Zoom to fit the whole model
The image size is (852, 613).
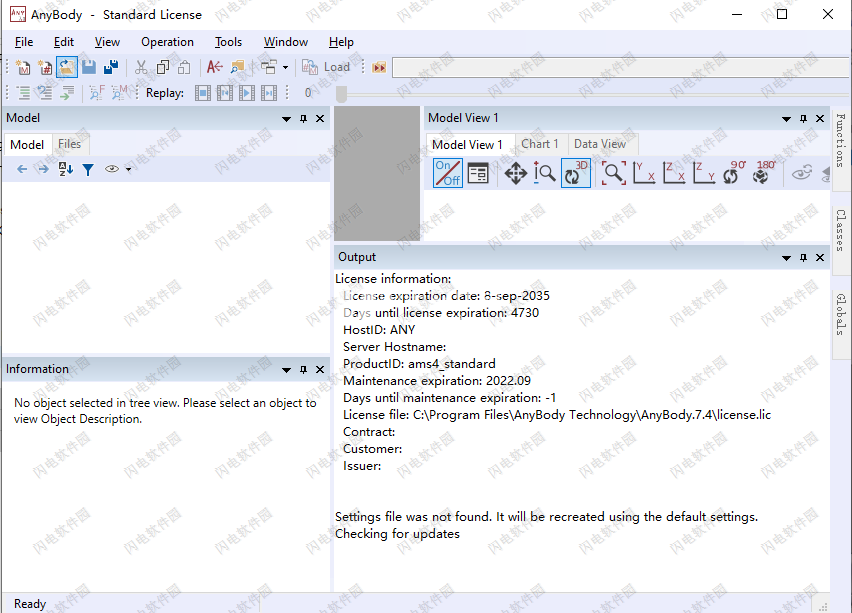[x=613, y=173]
